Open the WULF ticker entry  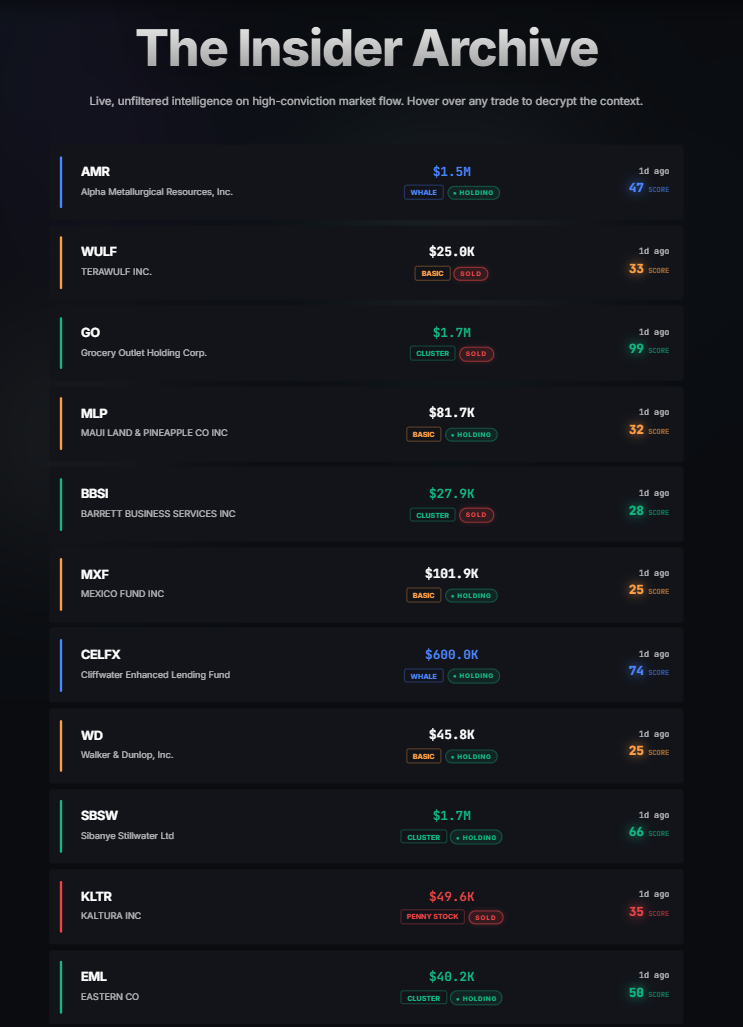click(x=100, y=251)
